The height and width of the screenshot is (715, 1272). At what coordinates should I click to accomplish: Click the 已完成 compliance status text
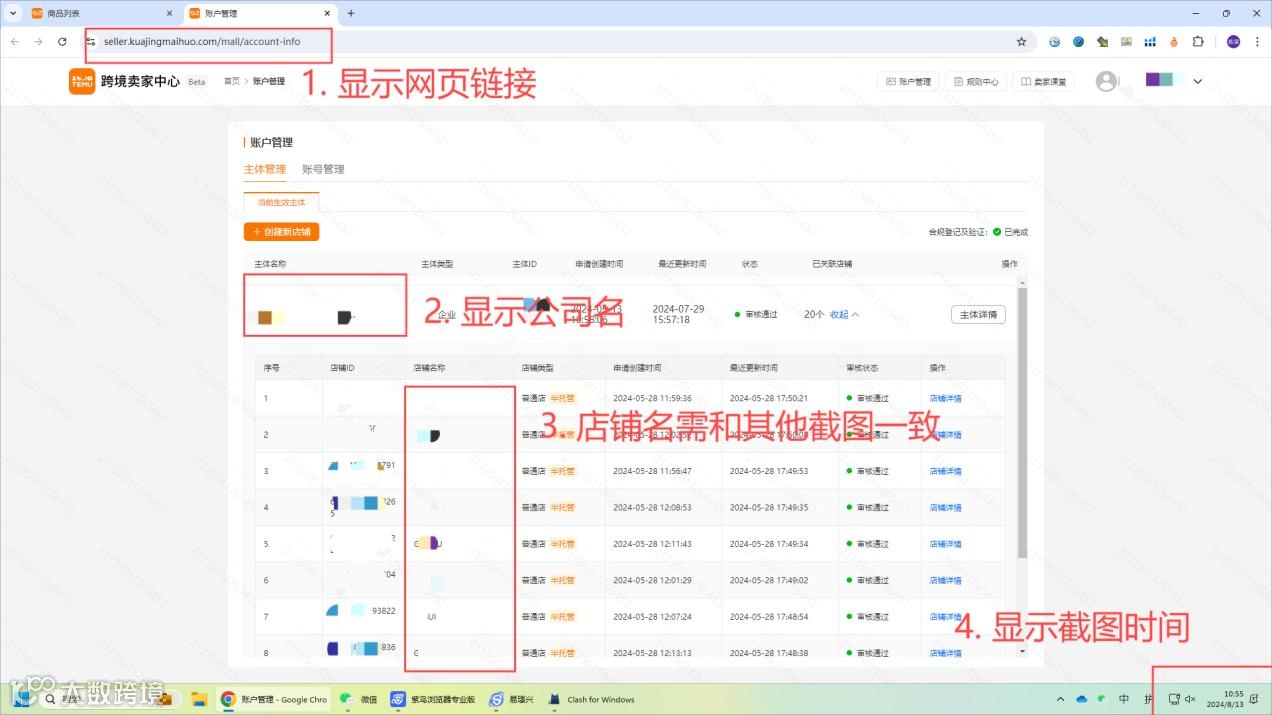click(x=1016, y=232)
